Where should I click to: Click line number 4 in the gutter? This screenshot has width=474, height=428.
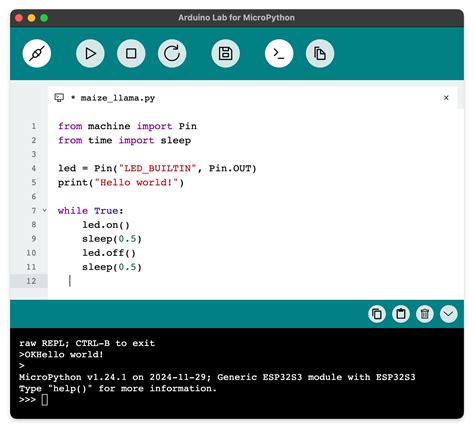pyautogui.click(x=34, y=168)
